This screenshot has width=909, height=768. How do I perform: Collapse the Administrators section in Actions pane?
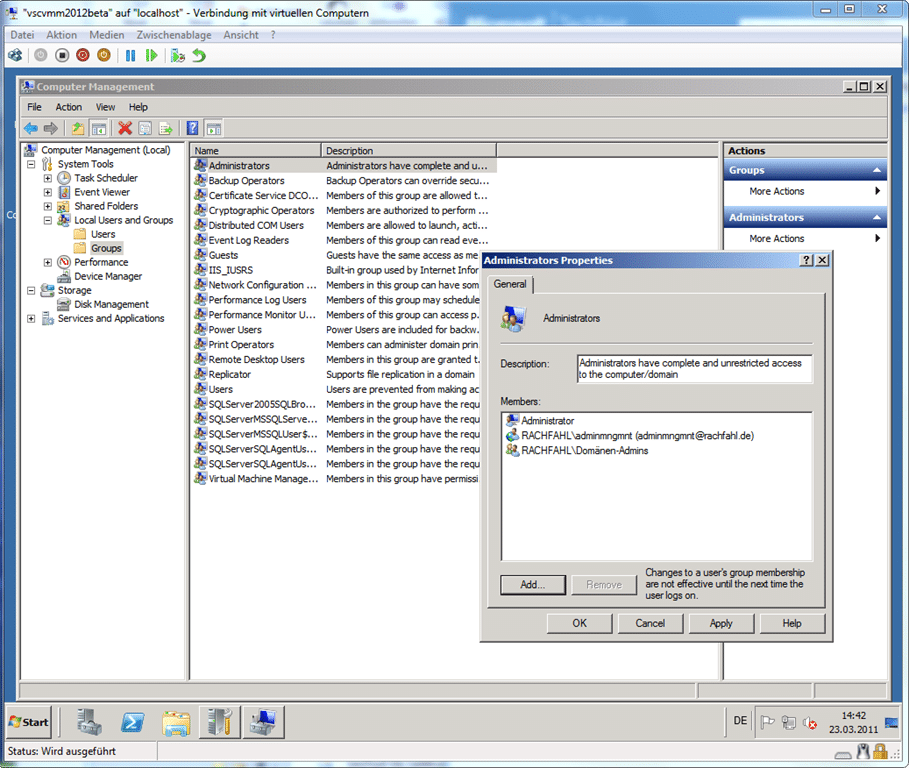pyautogui.click(x=877, y=218)
